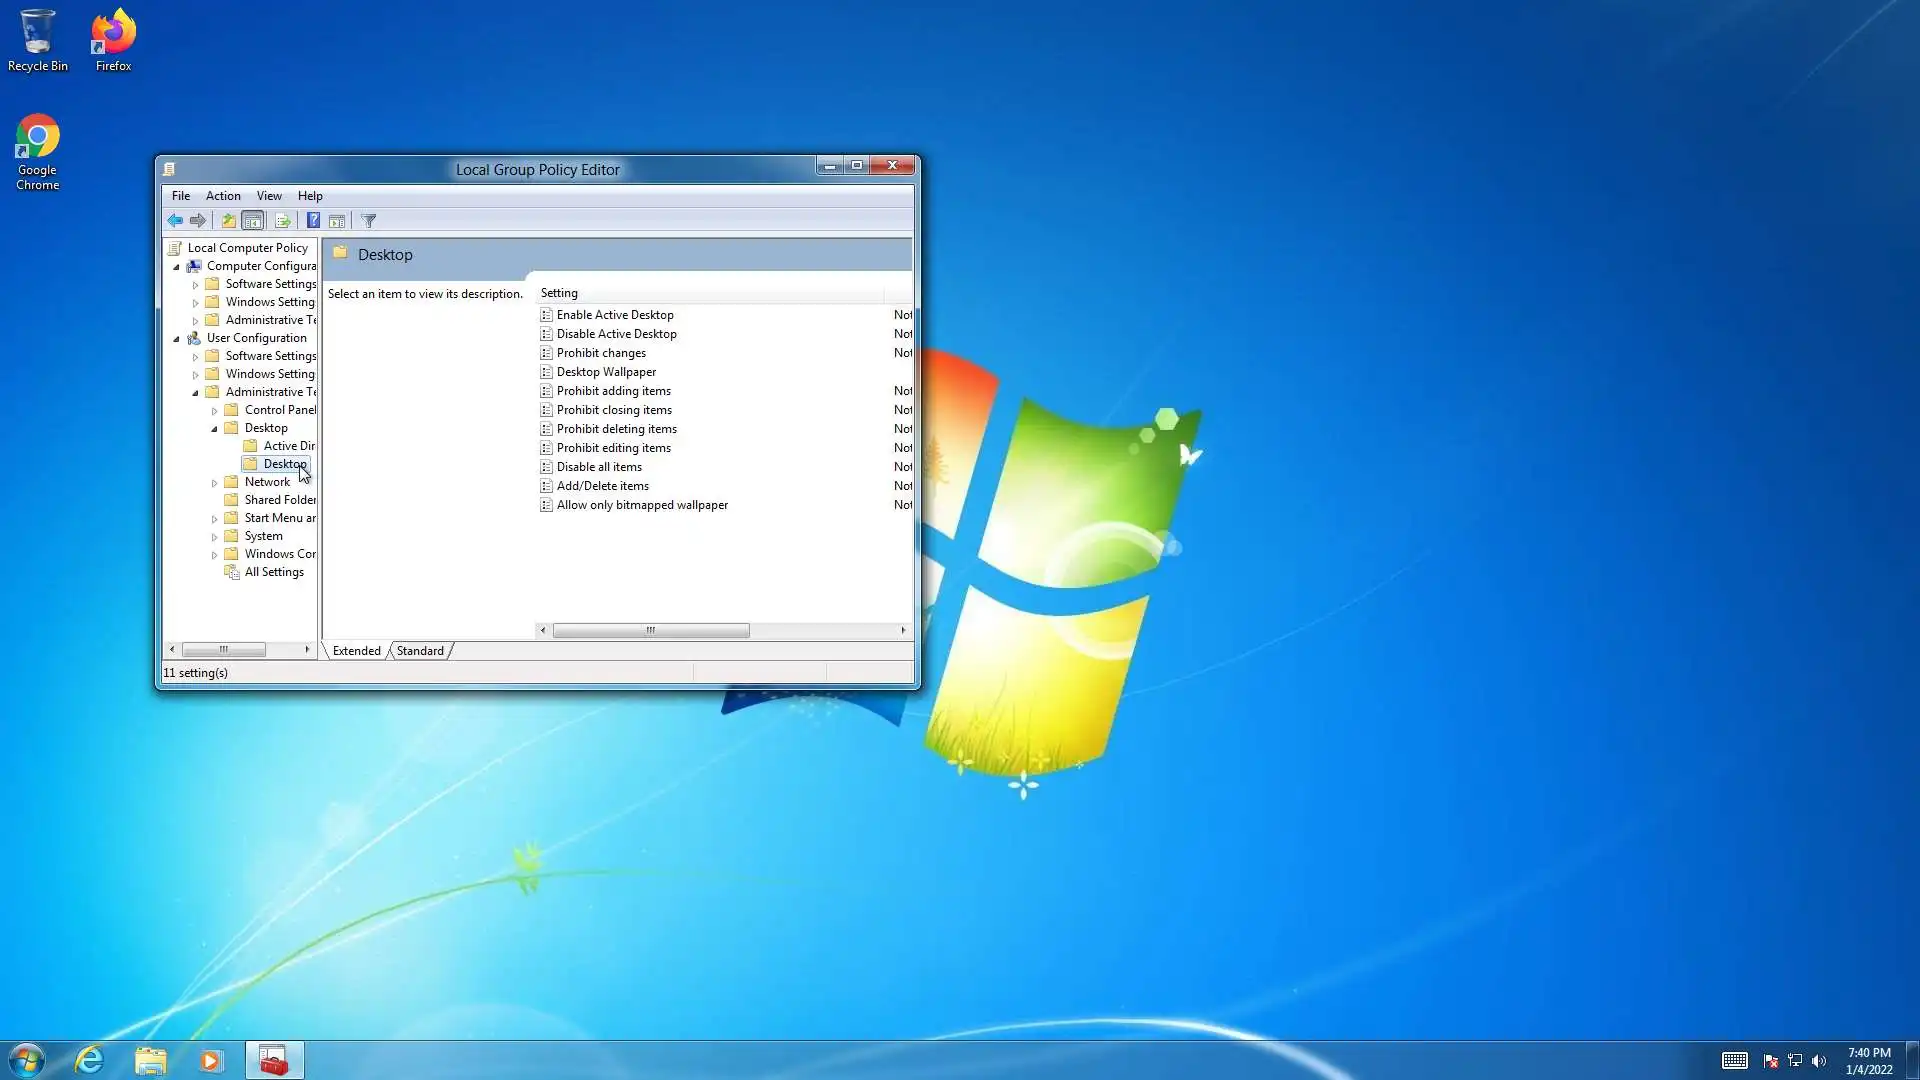Click the Export List toolbar icon

coord(282,221)
